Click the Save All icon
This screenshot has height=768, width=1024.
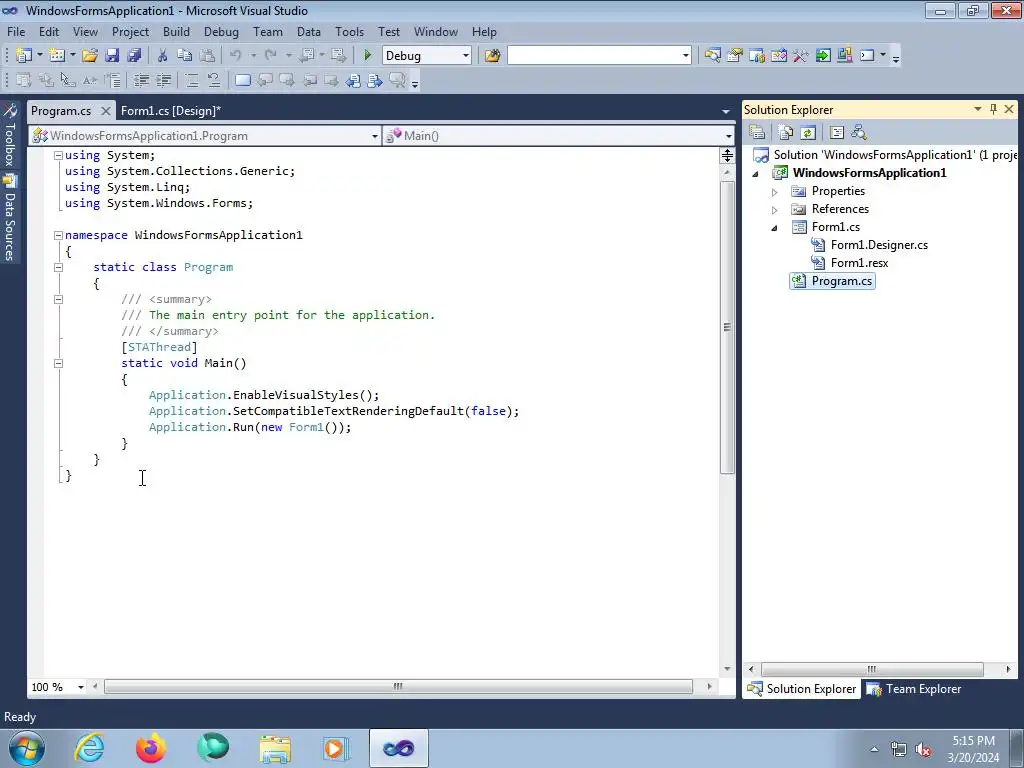click(135, 56)
